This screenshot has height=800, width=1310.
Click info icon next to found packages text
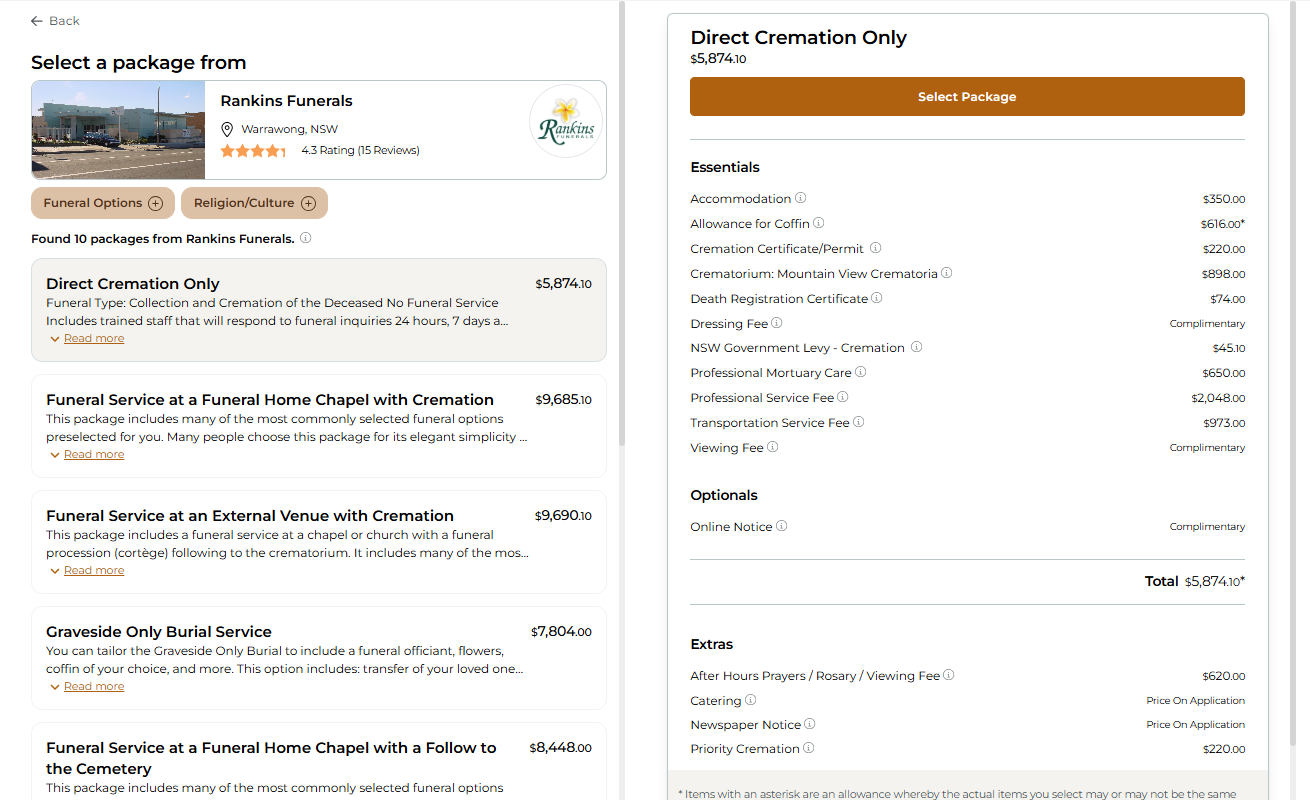click(306, 238)
